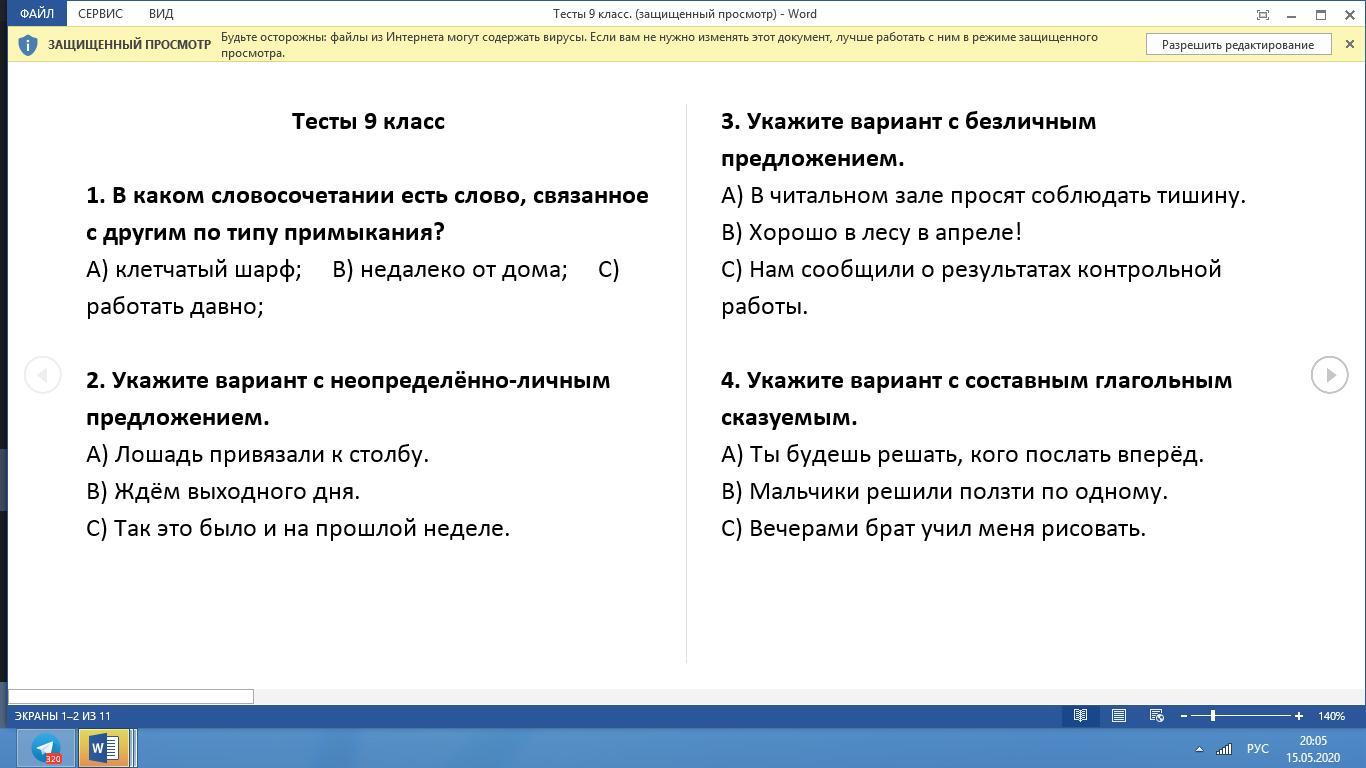The image size is (1366, 768).
Task: Click the network signal tray icon
Action: 1224,749
